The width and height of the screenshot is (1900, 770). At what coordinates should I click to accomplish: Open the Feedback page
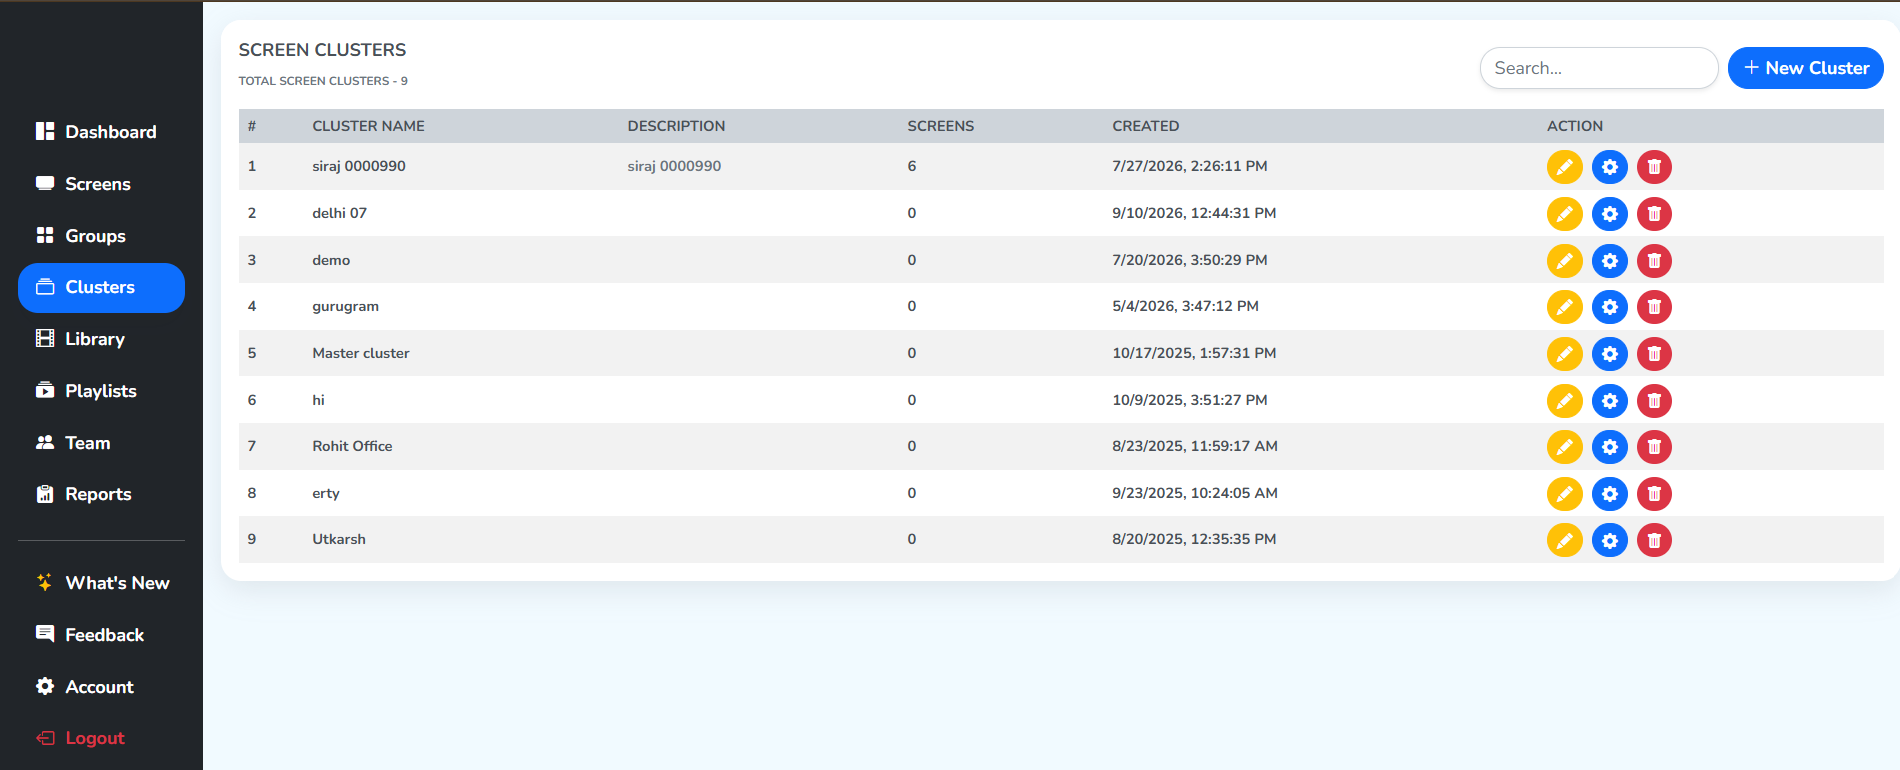tap(101, 635)
